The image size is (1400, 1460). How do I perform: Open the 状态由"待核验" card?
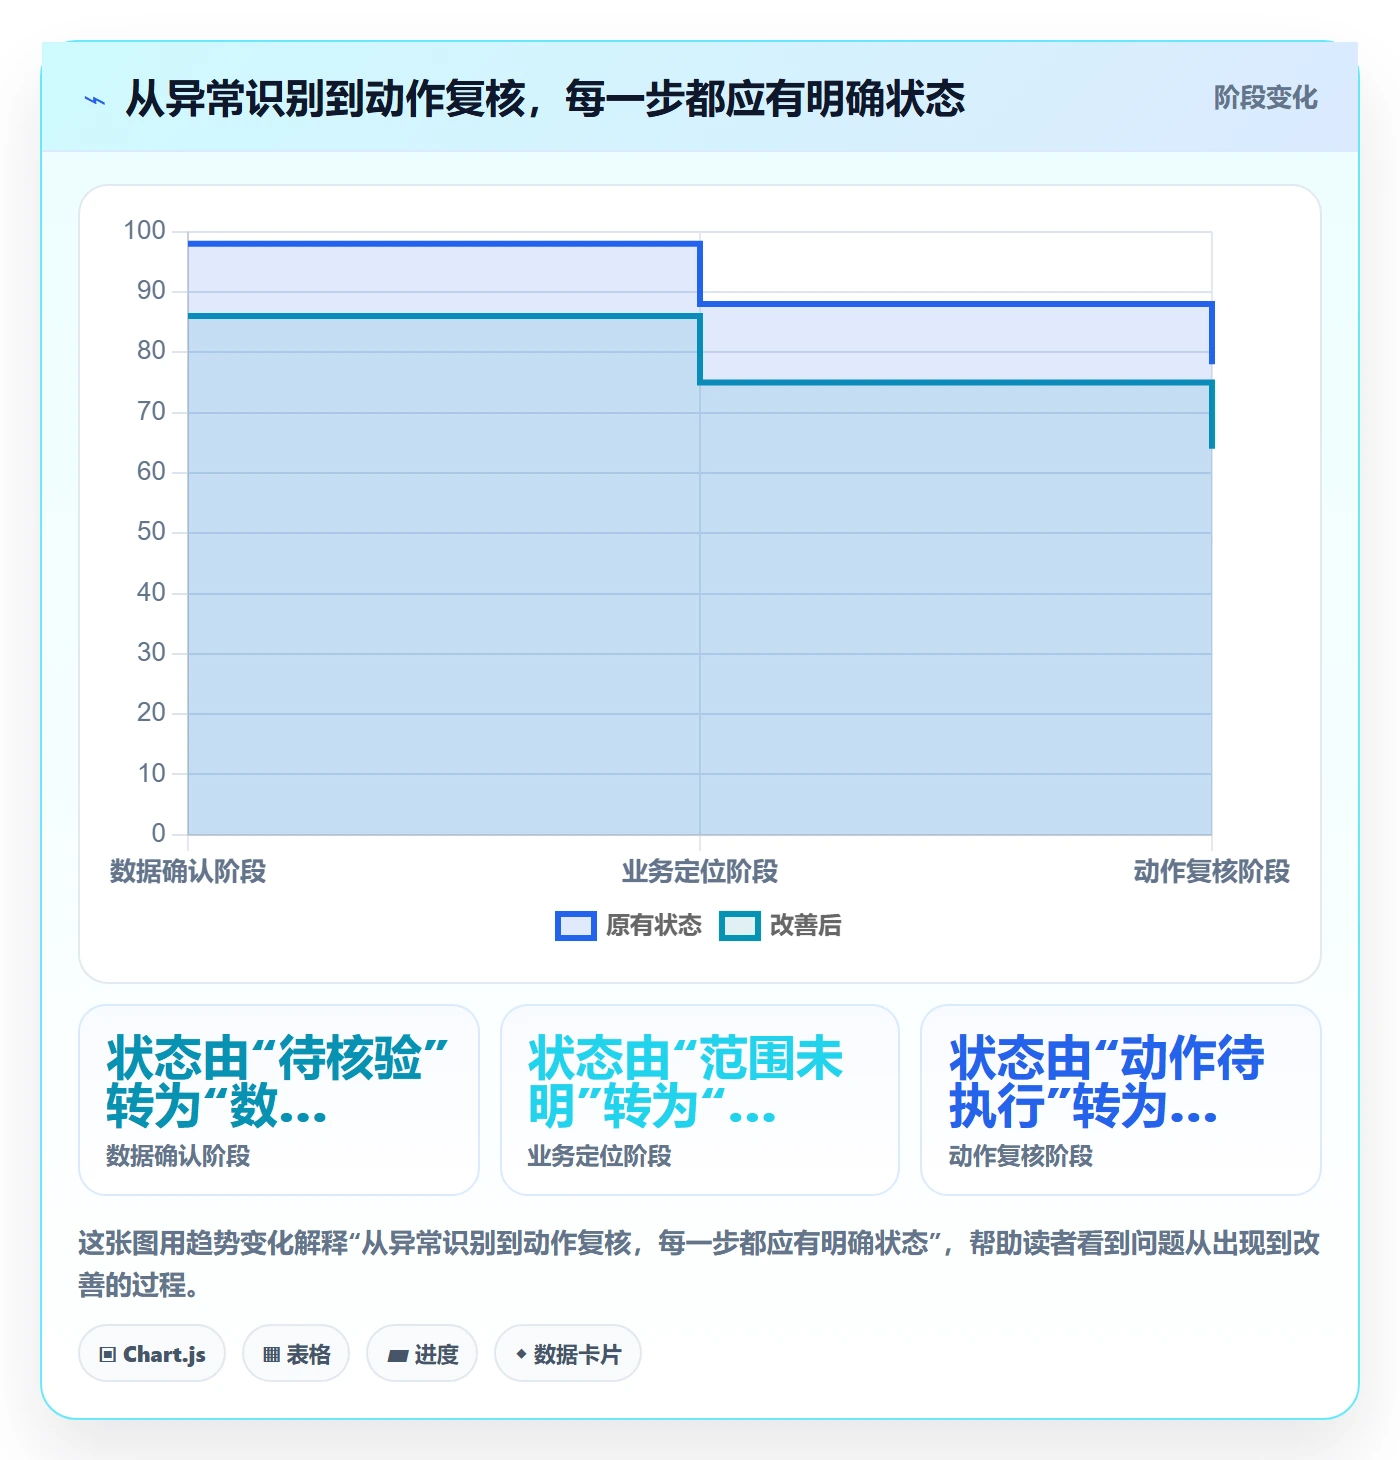click(x=279, y=1100)
